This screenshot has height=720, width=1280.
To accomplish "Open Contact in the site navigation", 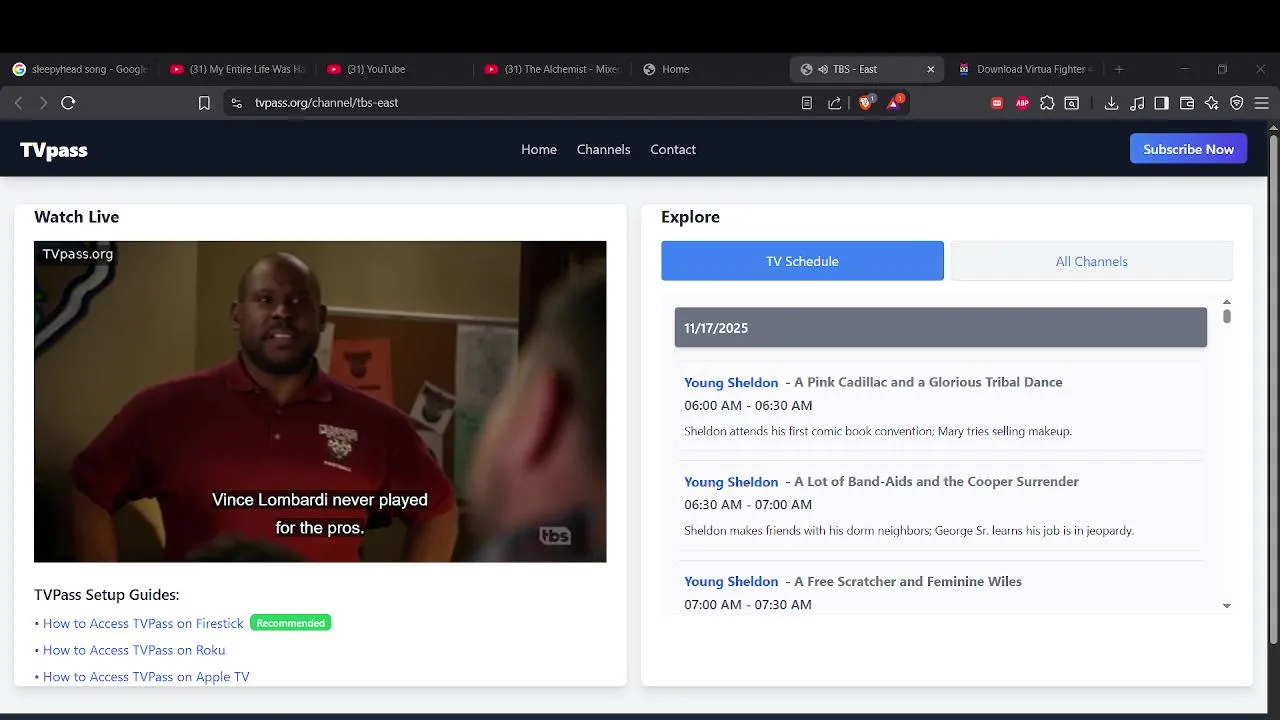I will 673,149.
